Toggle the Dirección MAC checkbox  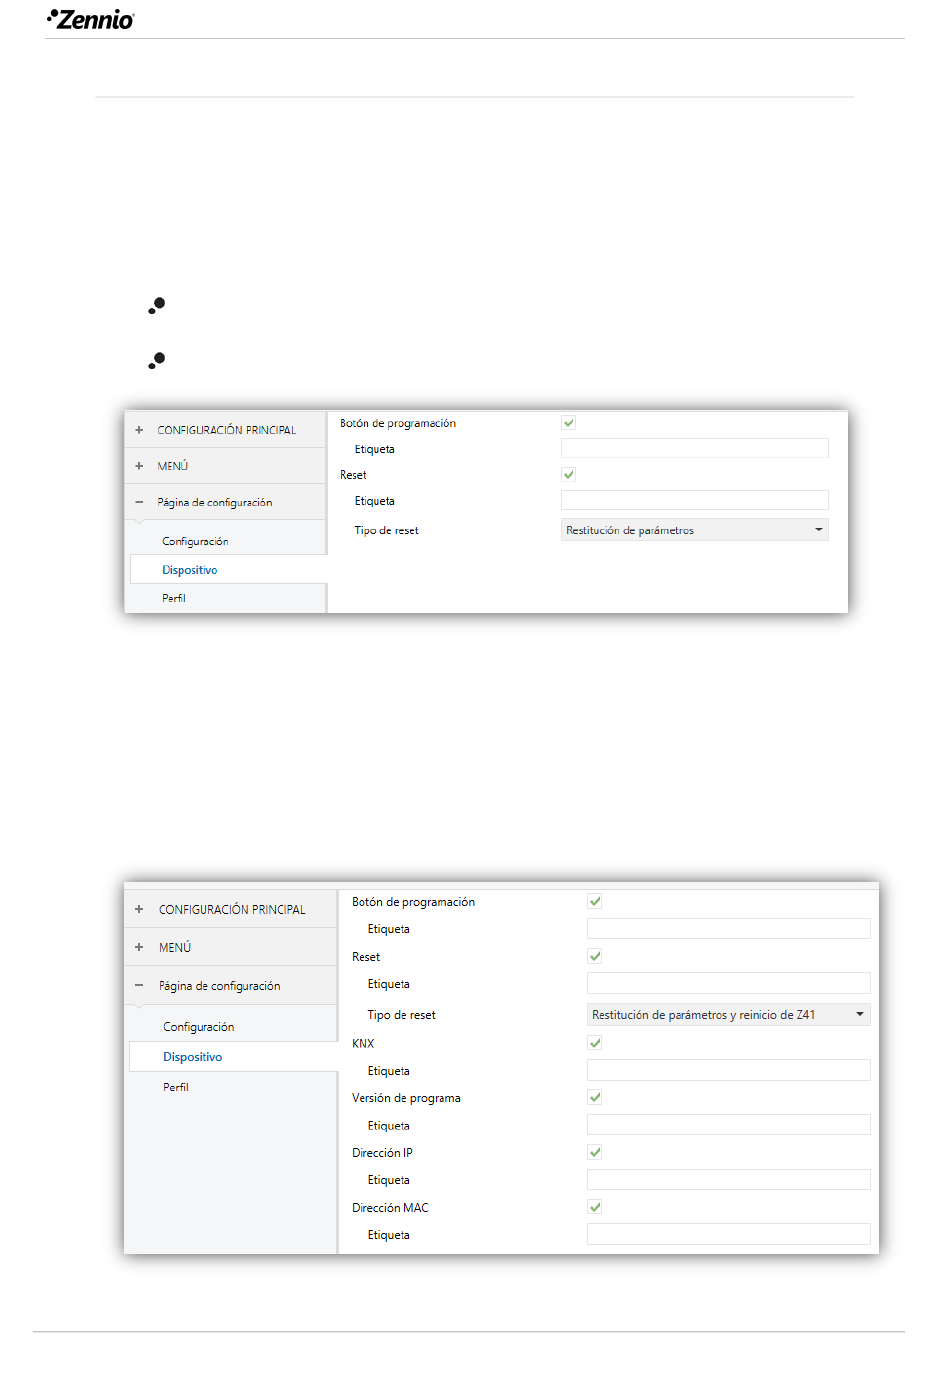[595, 1207]
